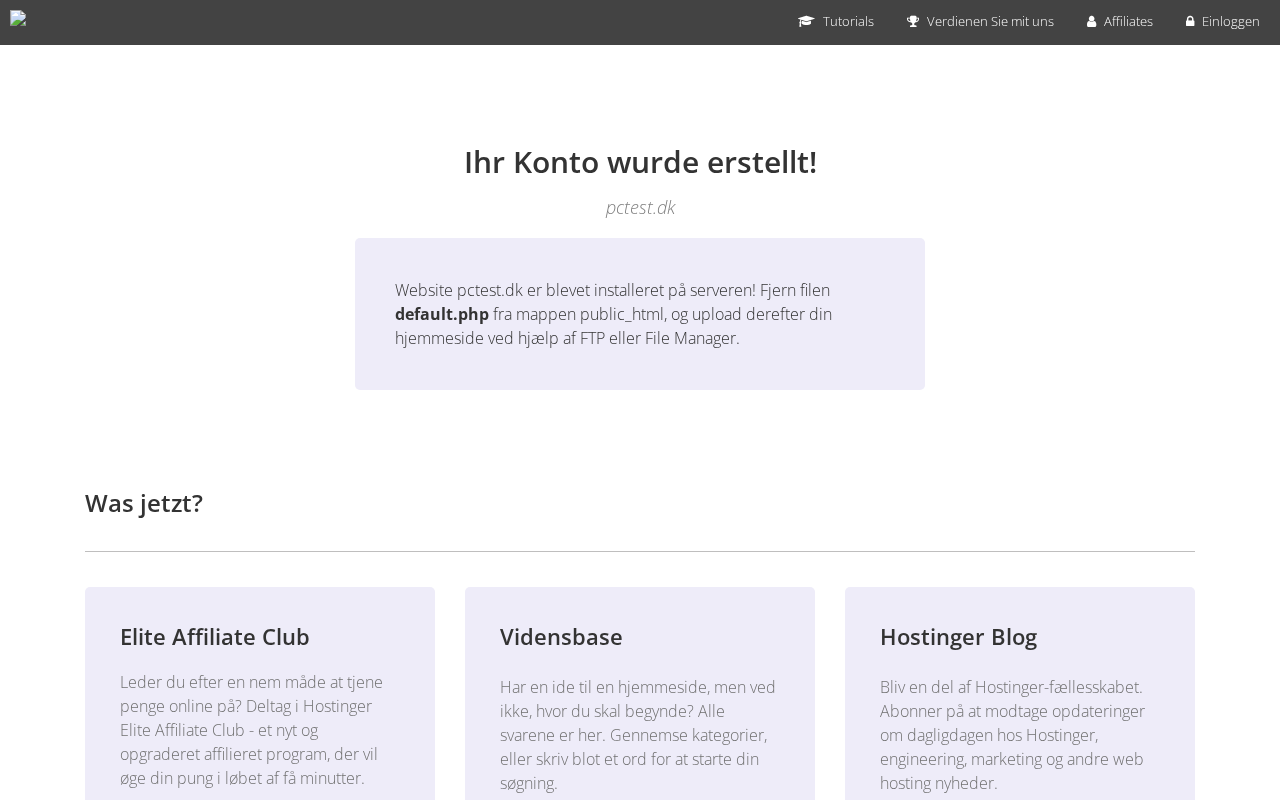
Task: Click the Was jetzt? heading
Action: [144, 503]
